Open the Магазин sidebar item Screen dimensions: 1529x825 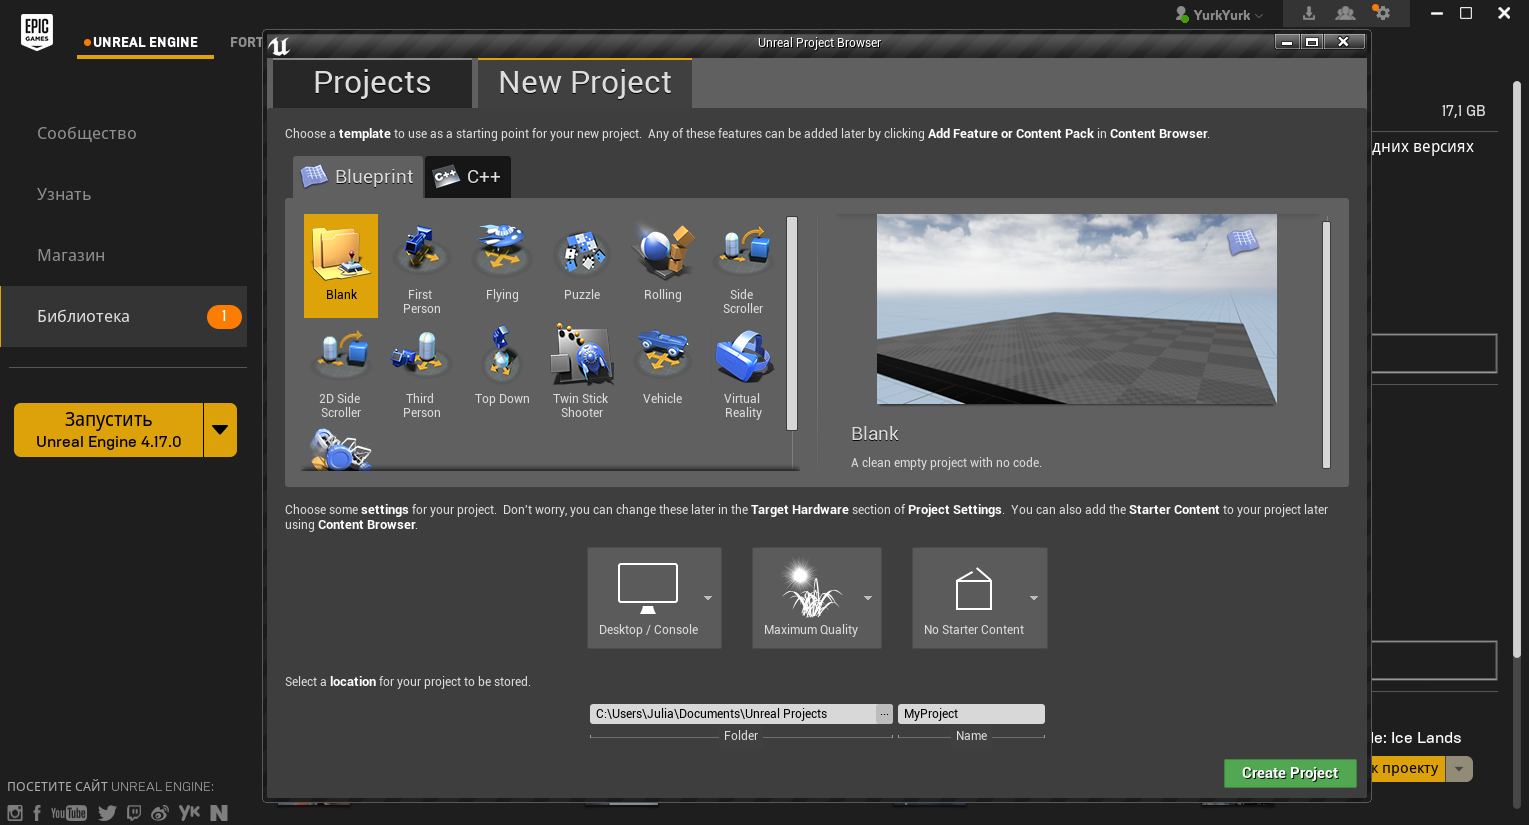pyautogui.click(x=71, y=255)
